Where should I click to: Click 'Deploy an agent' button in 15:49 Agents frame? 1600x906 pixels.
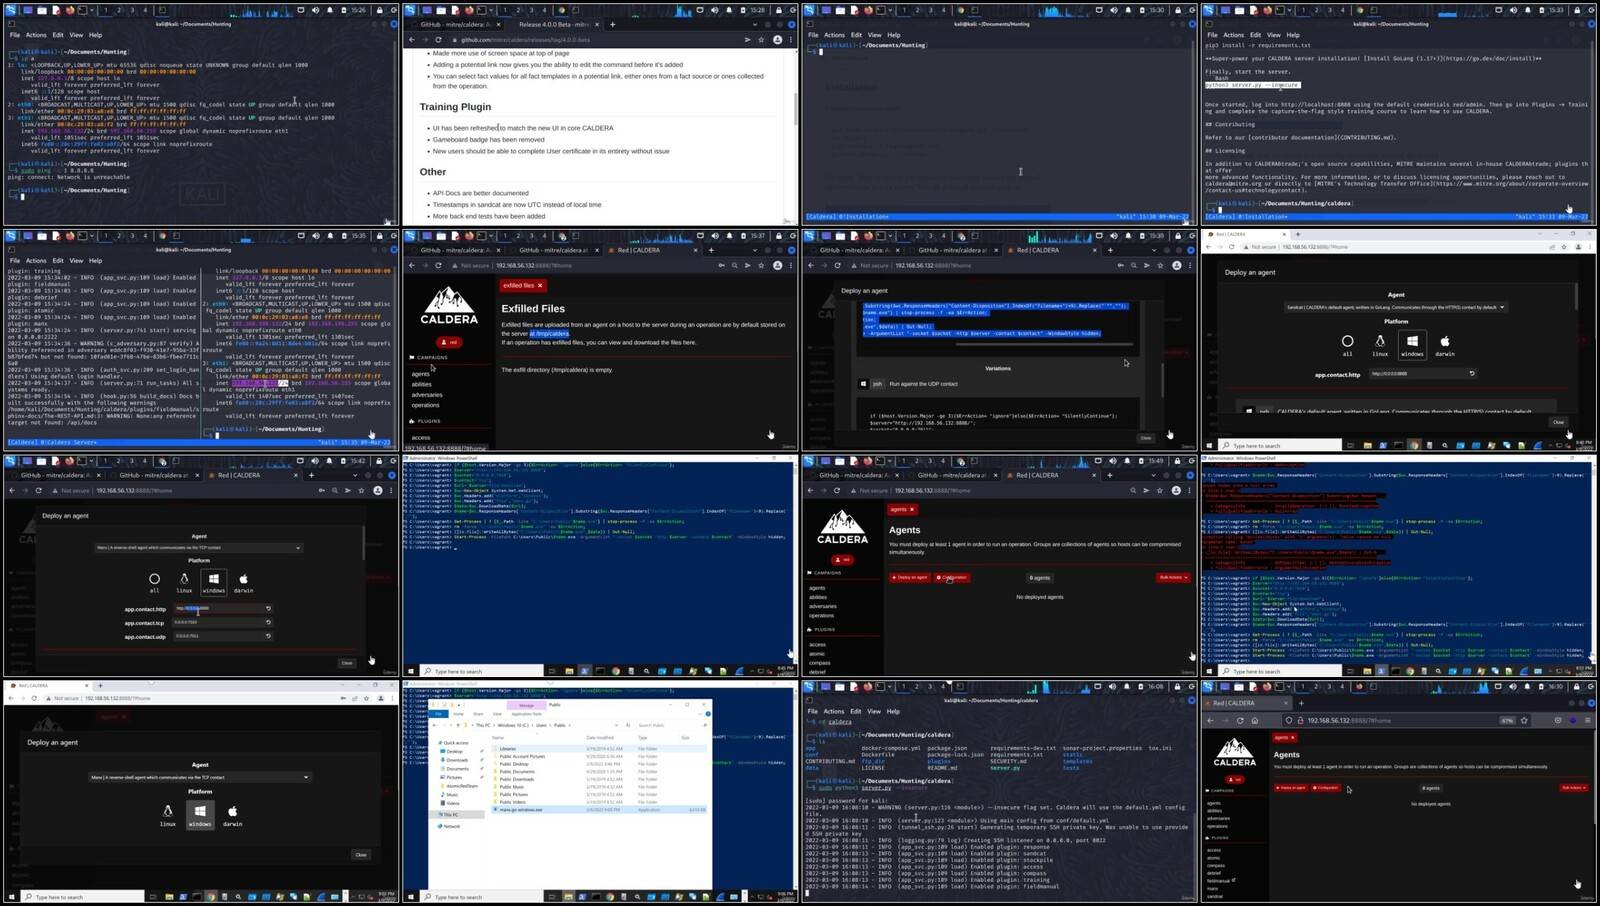click(x=910, y=577)
